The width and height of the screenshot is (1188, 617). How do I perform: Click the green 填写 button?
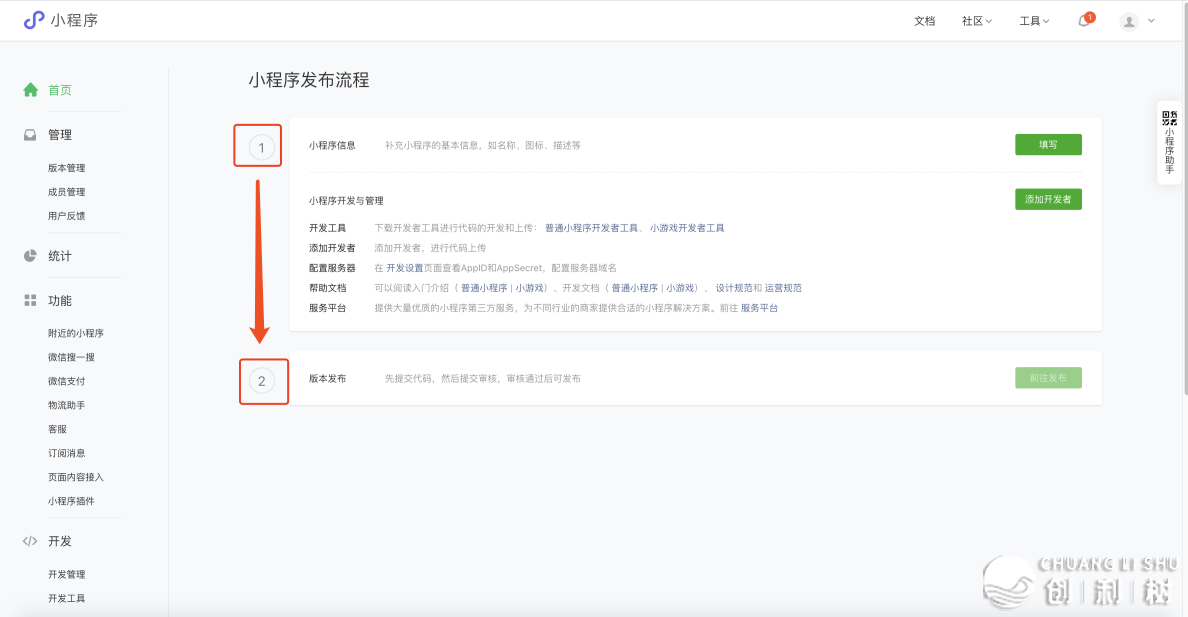[x=1048, y=145]
